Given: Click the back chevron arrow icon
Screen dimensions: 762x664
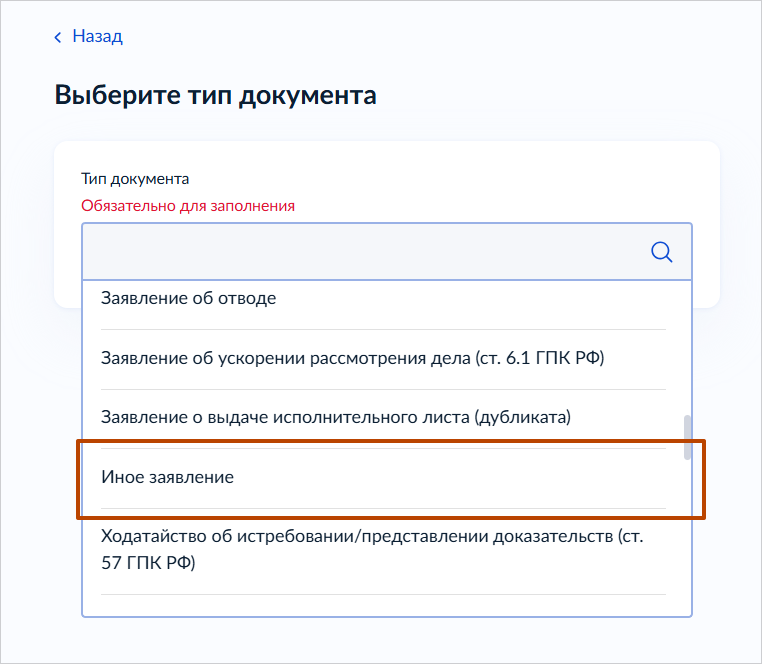Looking at the screenshot, I should (58, 37).
